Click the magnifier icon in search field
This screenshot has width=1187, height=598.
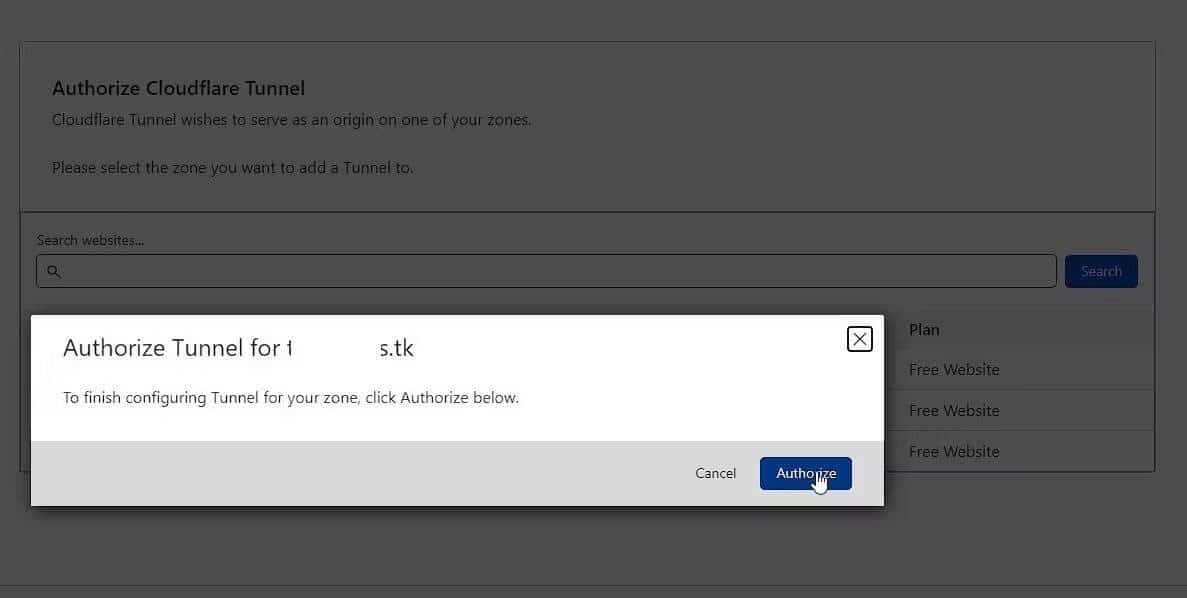coord(54,272)
